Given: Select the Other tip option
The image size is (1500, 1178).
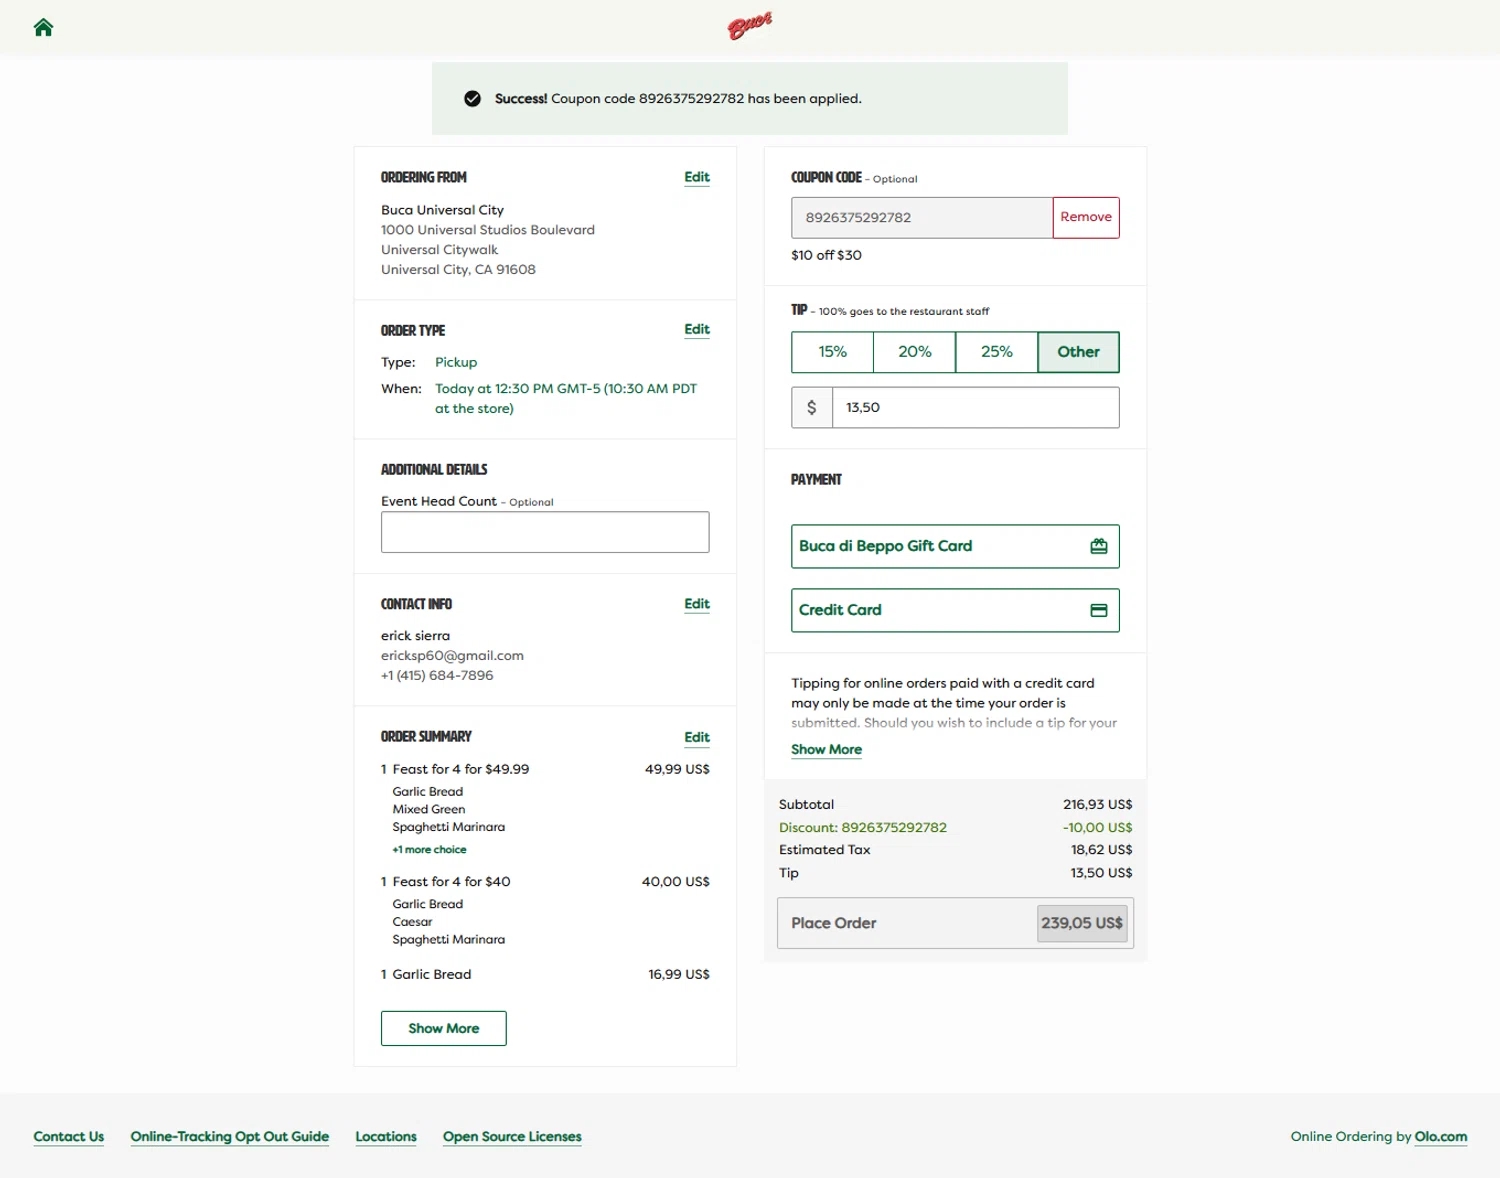Looking at the screenshot, I should click(x=1078, y=352).
